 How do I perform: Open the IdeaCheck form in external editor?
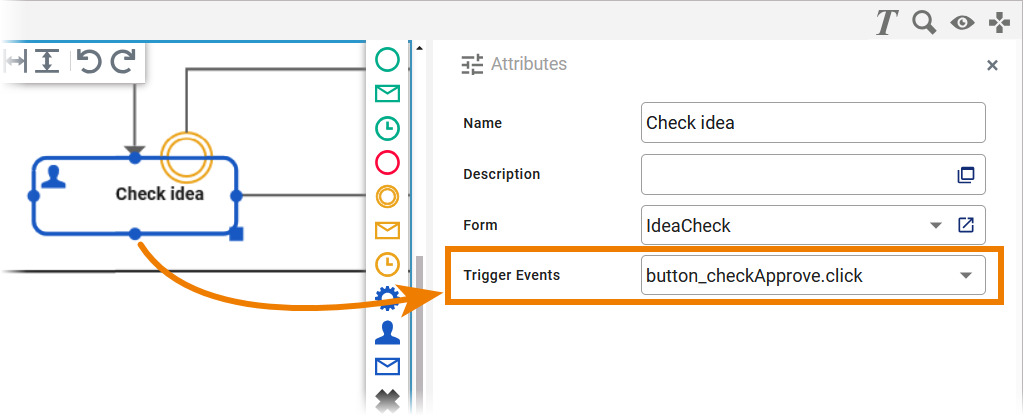click(966, 225)
